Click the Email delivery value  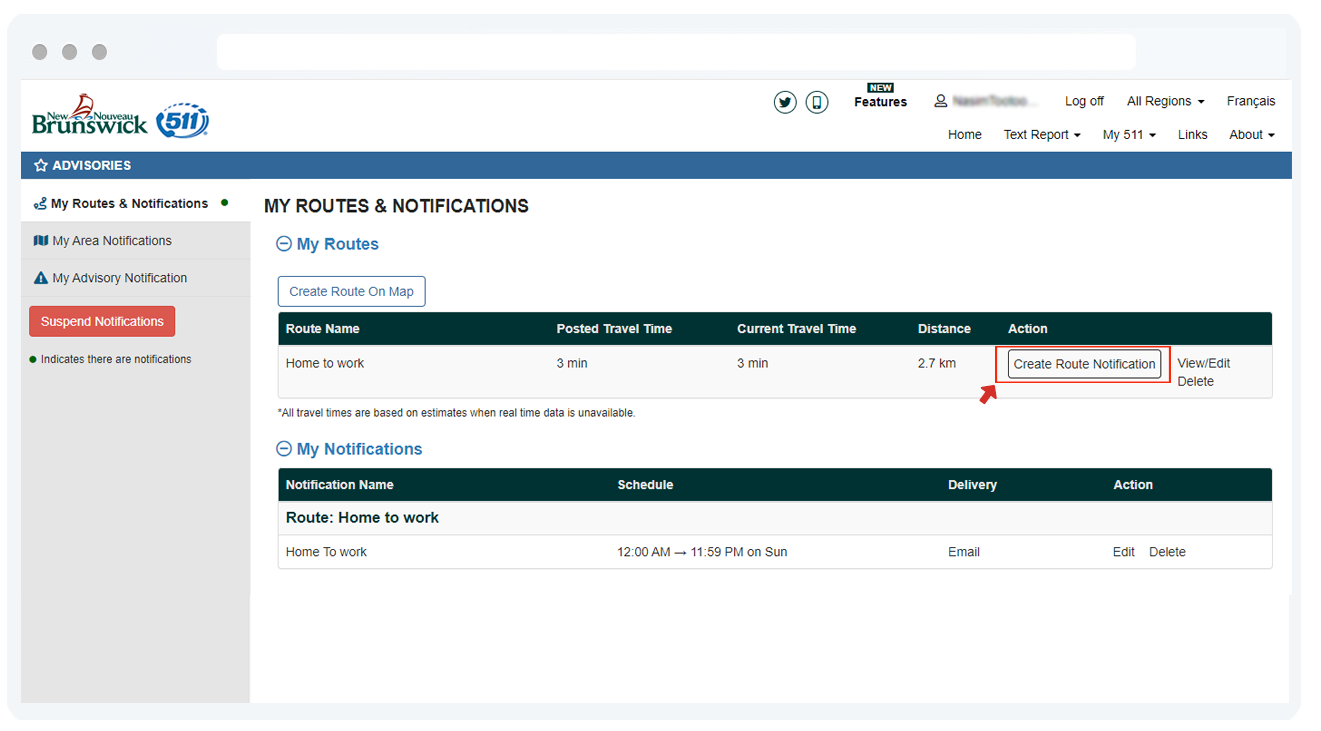964,552
